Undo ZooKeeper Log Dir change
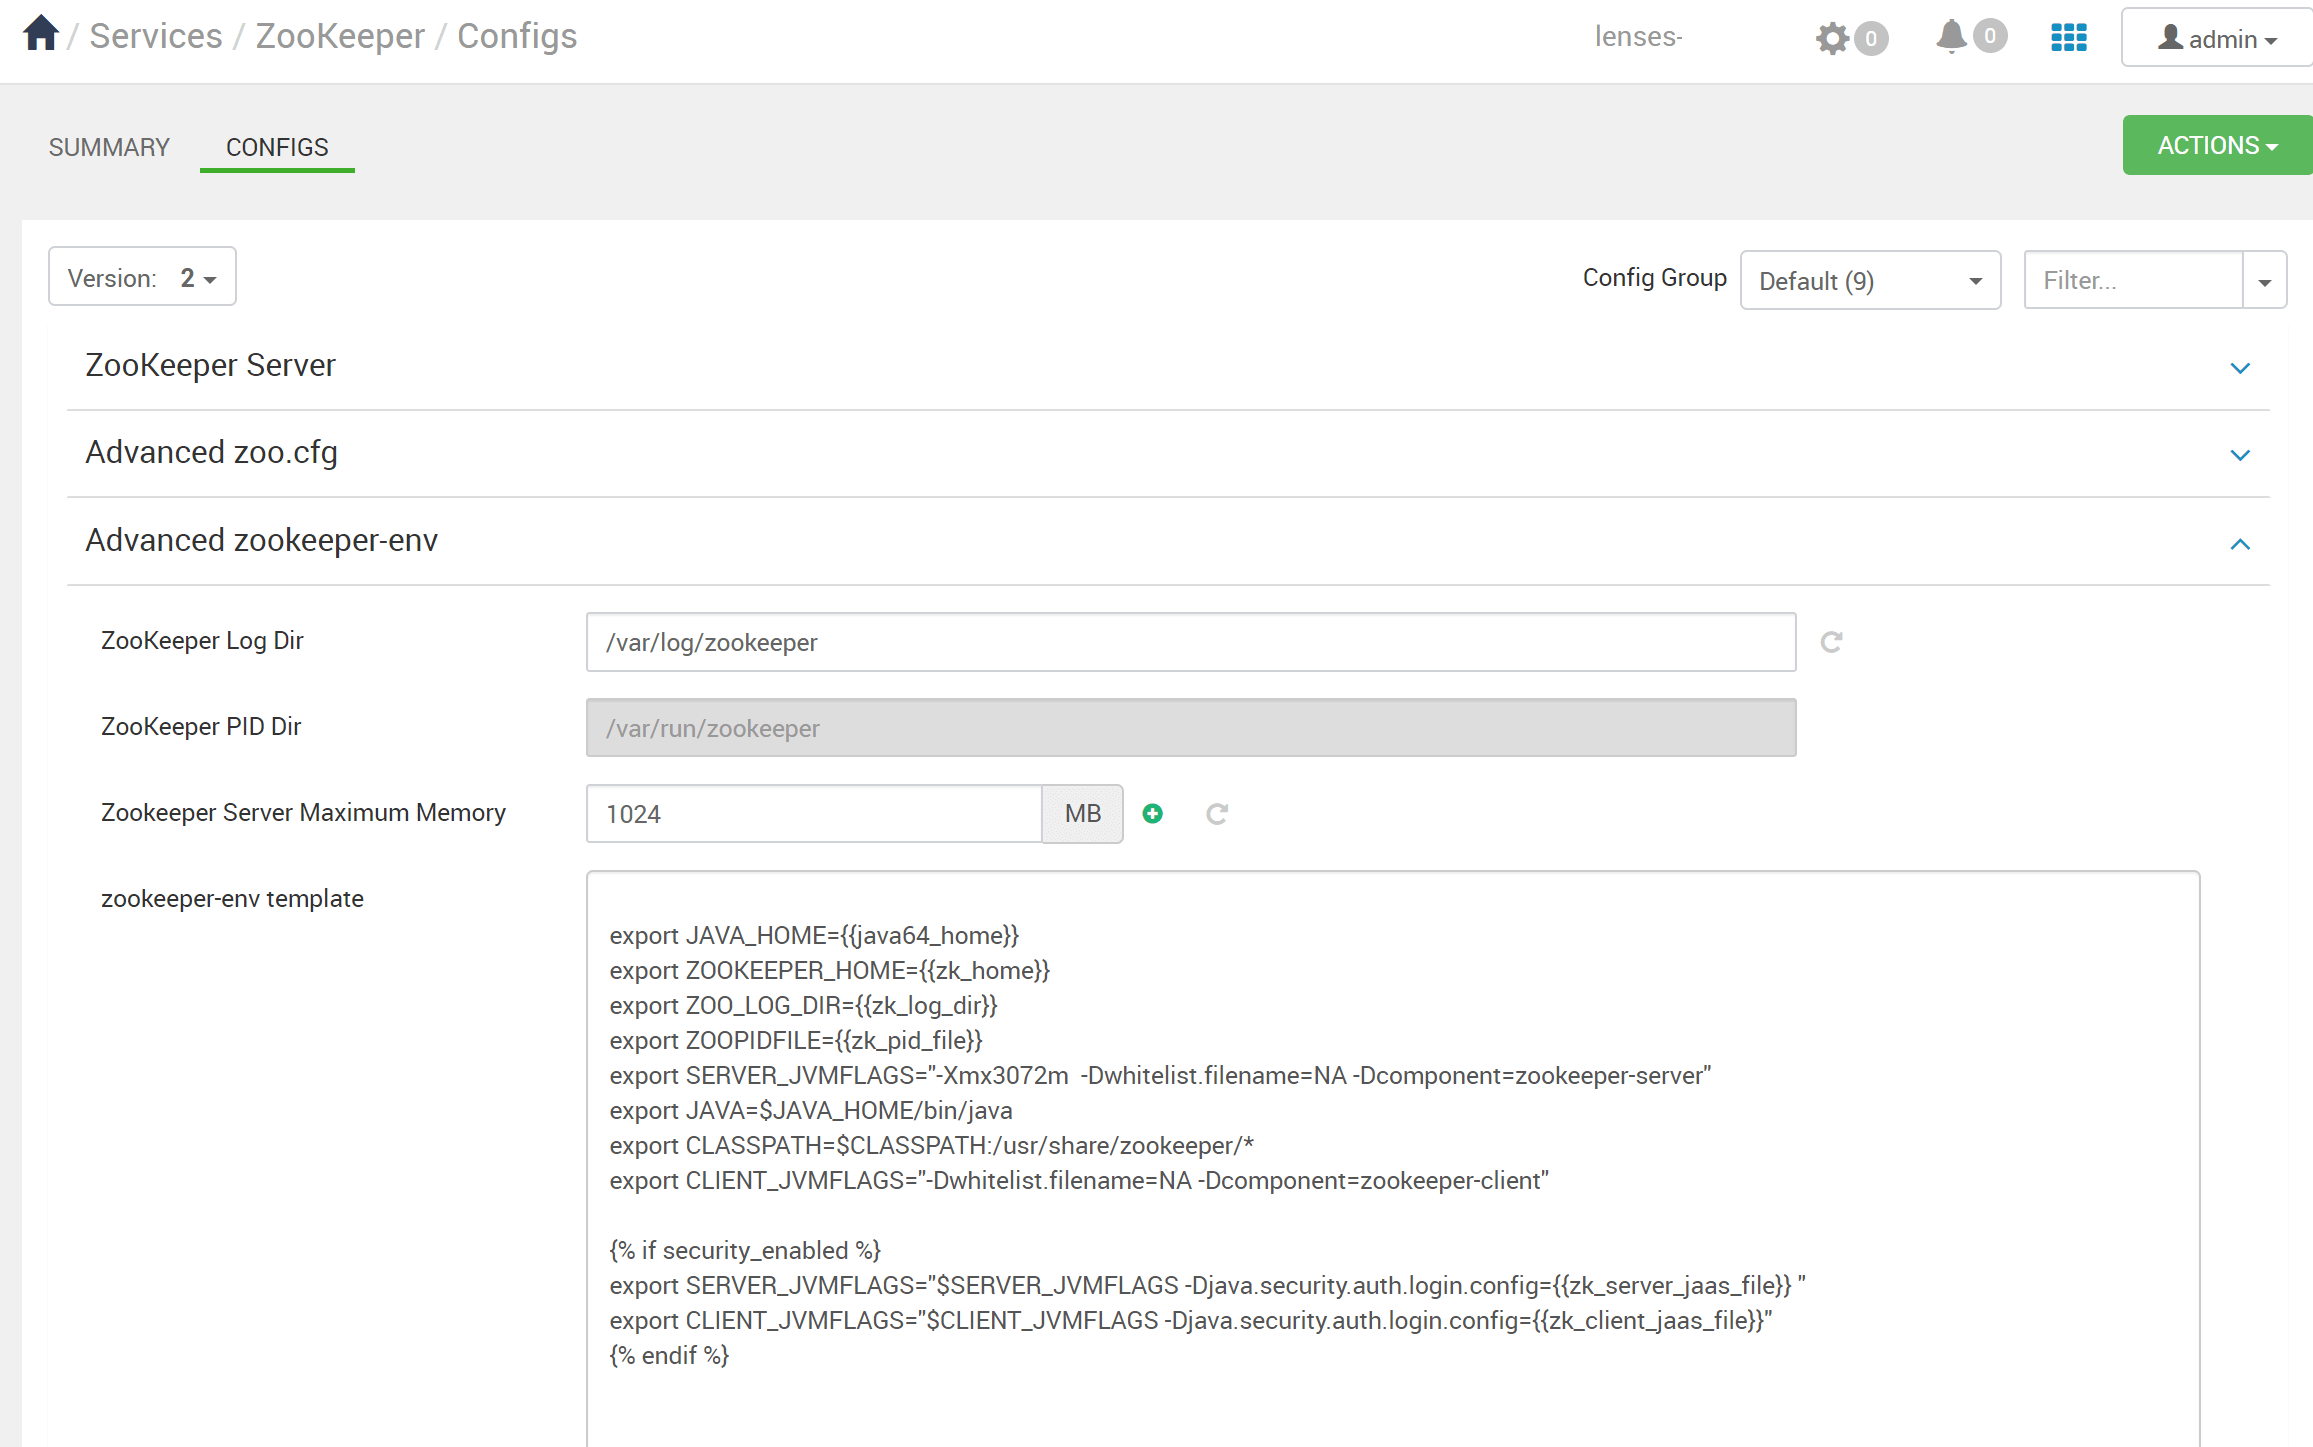The width and height of the screenshot is (2313, 1447). [1831, 642]
